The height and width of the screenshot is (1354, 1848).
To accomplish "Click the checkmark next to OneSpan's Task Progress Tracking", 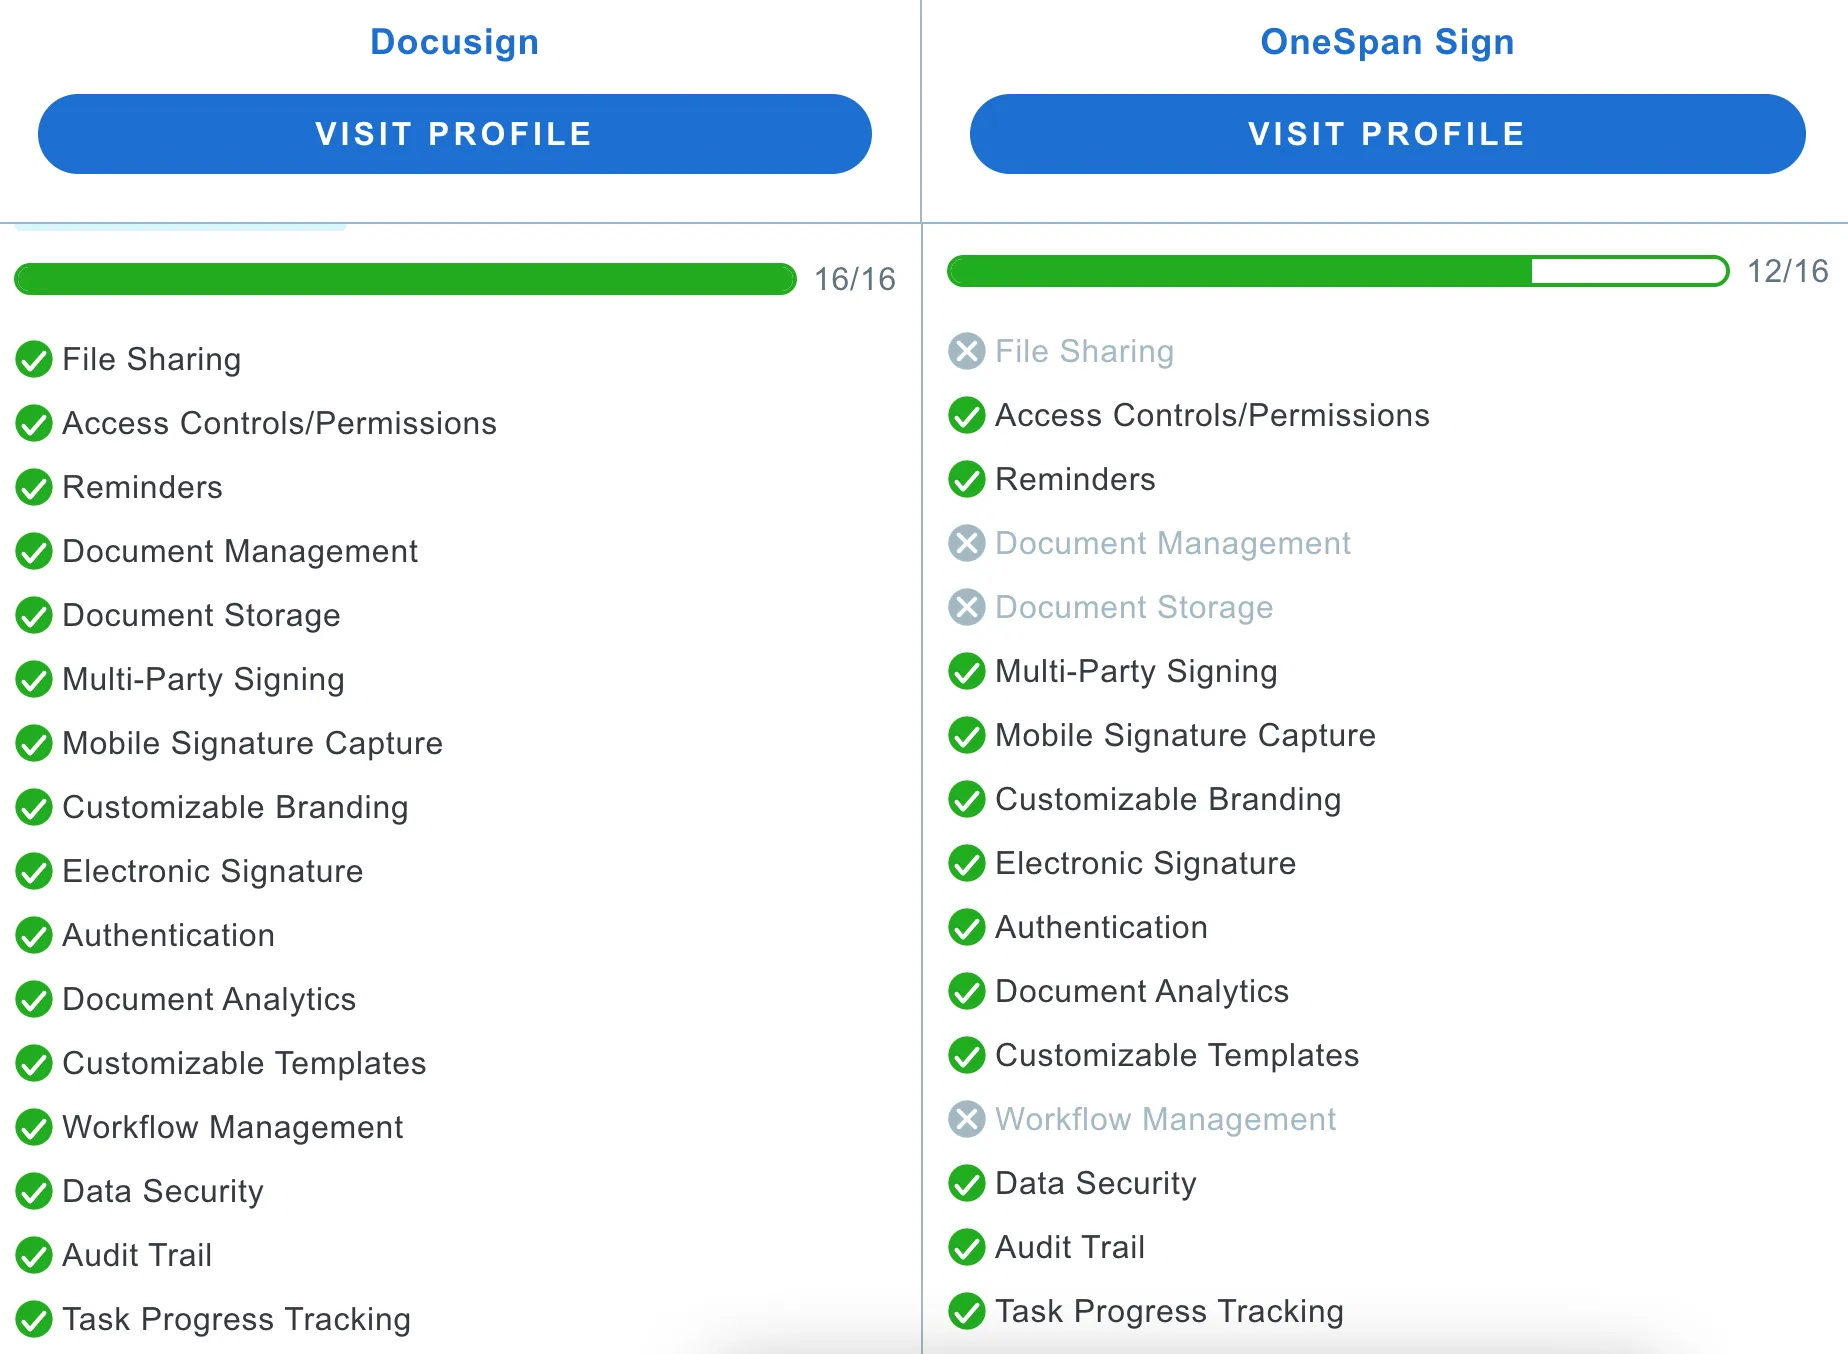I will coord(966,1311).
